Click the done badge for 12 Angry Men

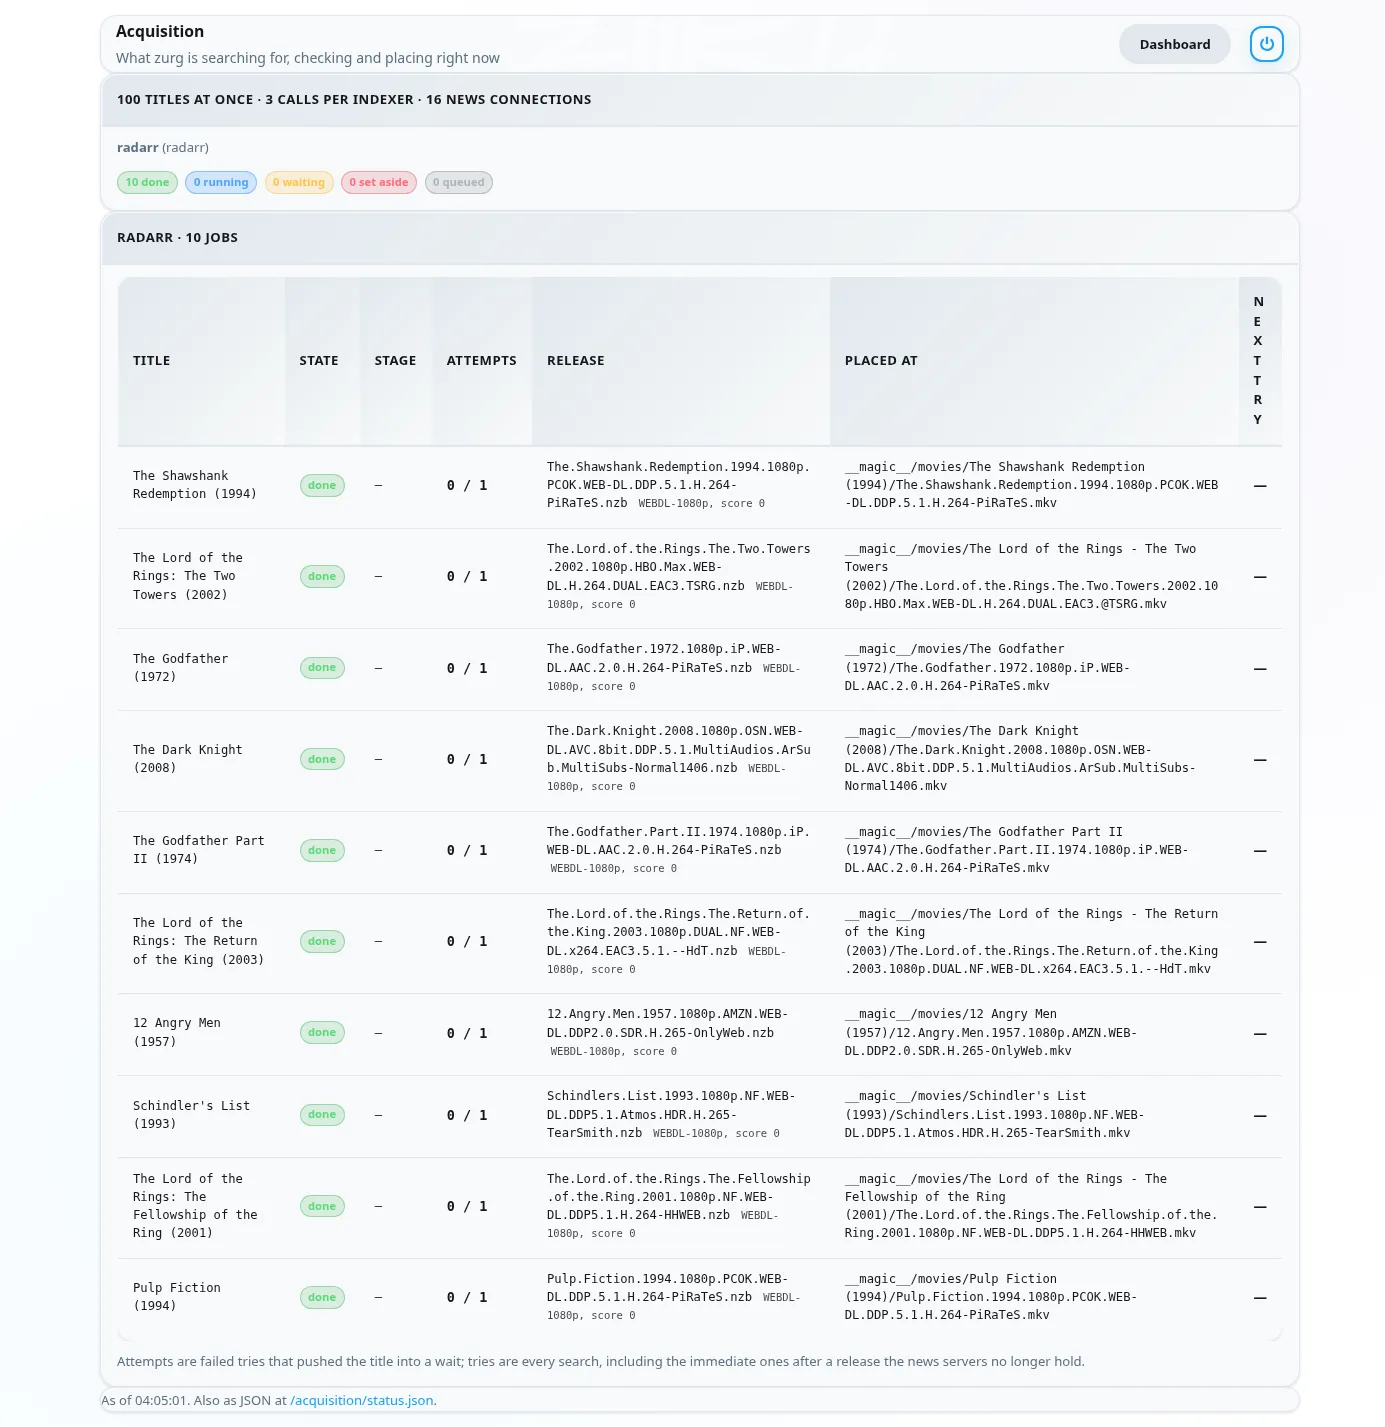tap(322, 1033)
